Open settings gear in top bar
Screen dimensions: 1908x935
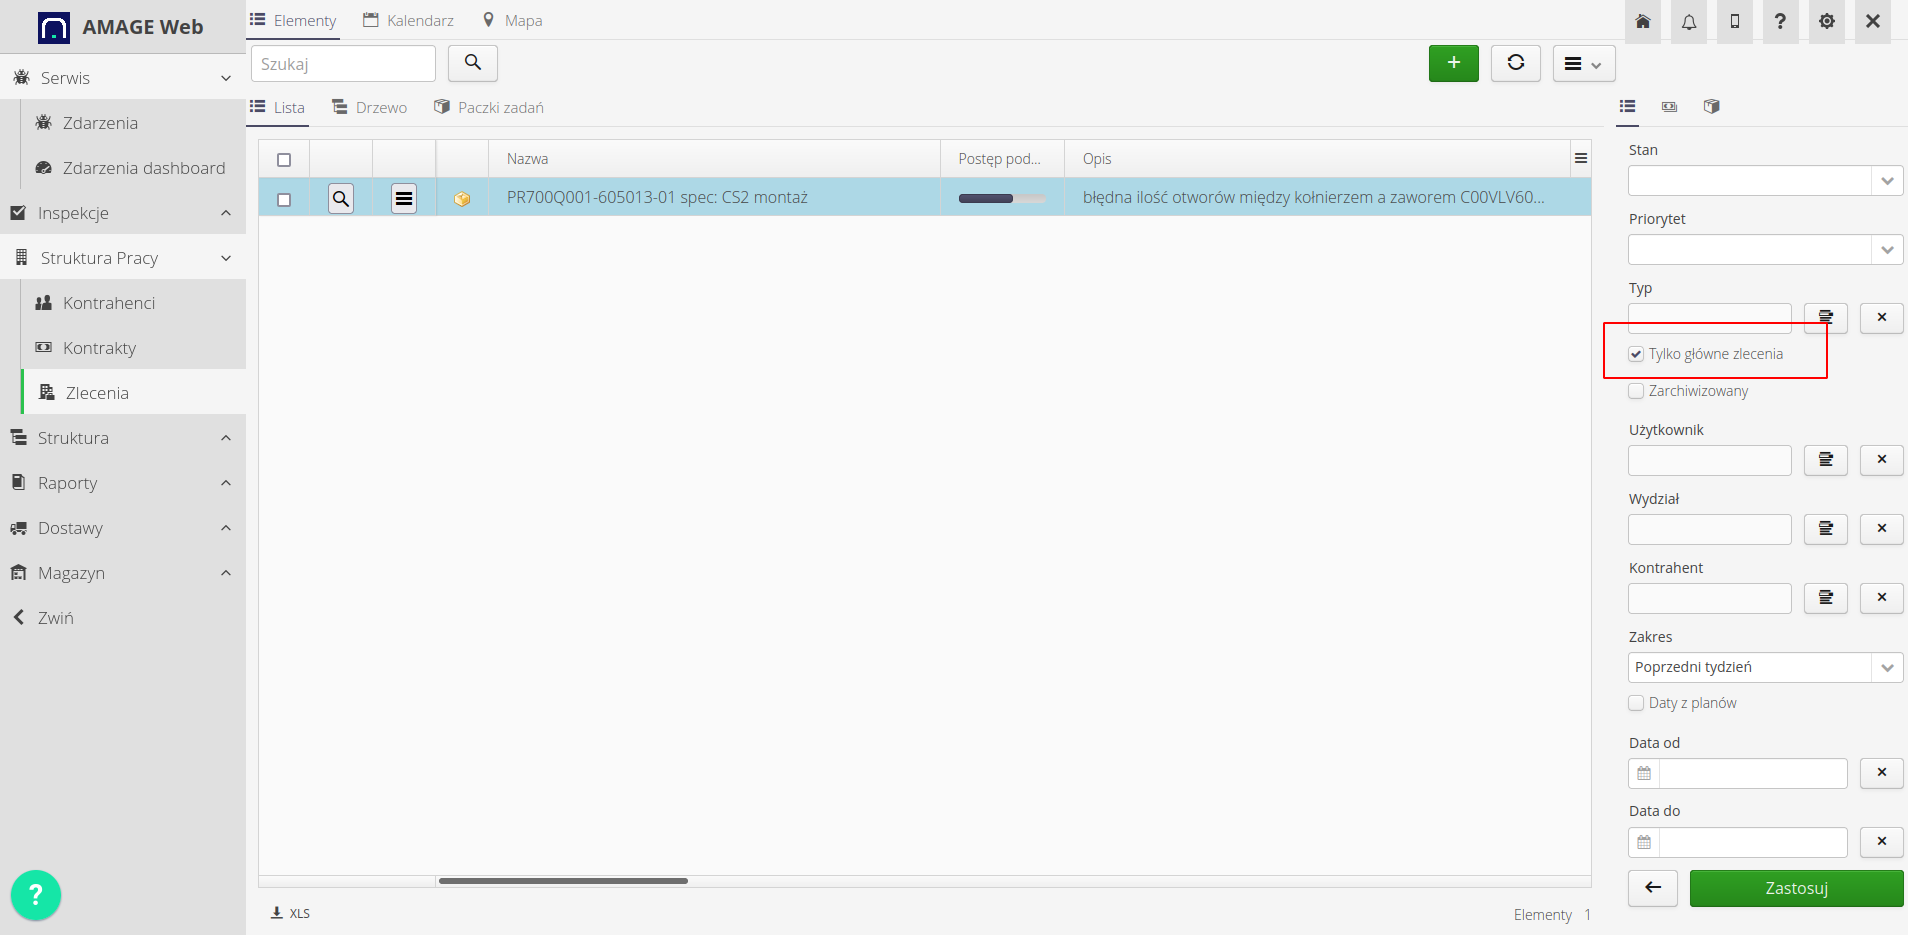(x=1826, y=22)
